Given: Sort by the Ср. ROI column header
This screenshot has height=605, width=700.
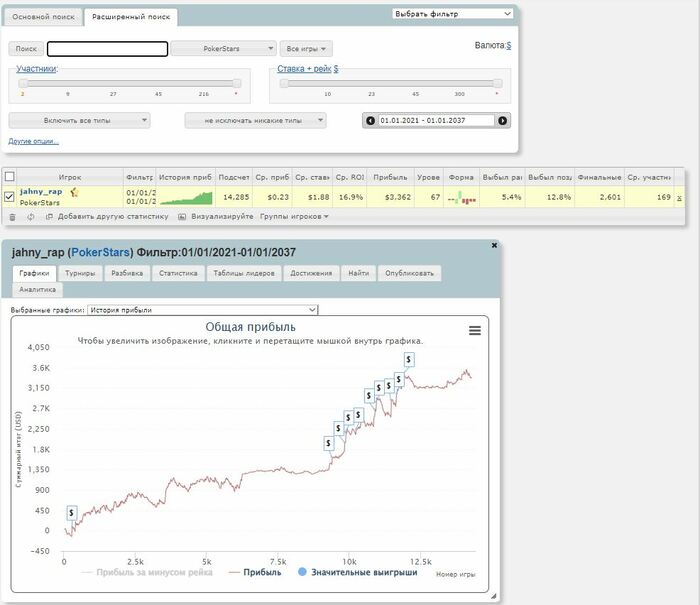Looking at the screenshot, I should pos(350,177).
